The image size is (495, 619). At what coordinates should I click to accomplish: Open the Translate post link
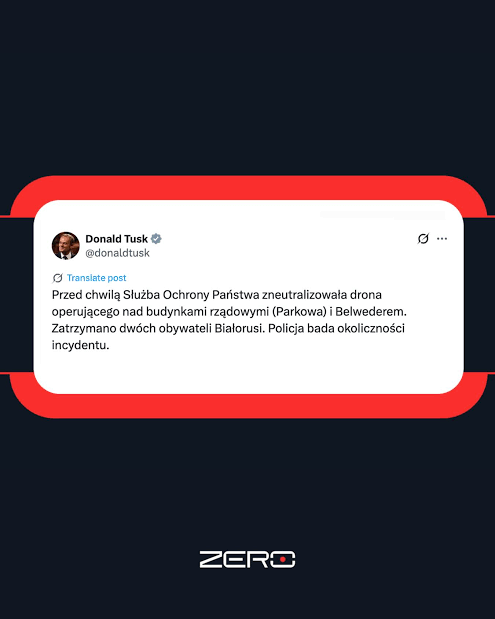97,278
